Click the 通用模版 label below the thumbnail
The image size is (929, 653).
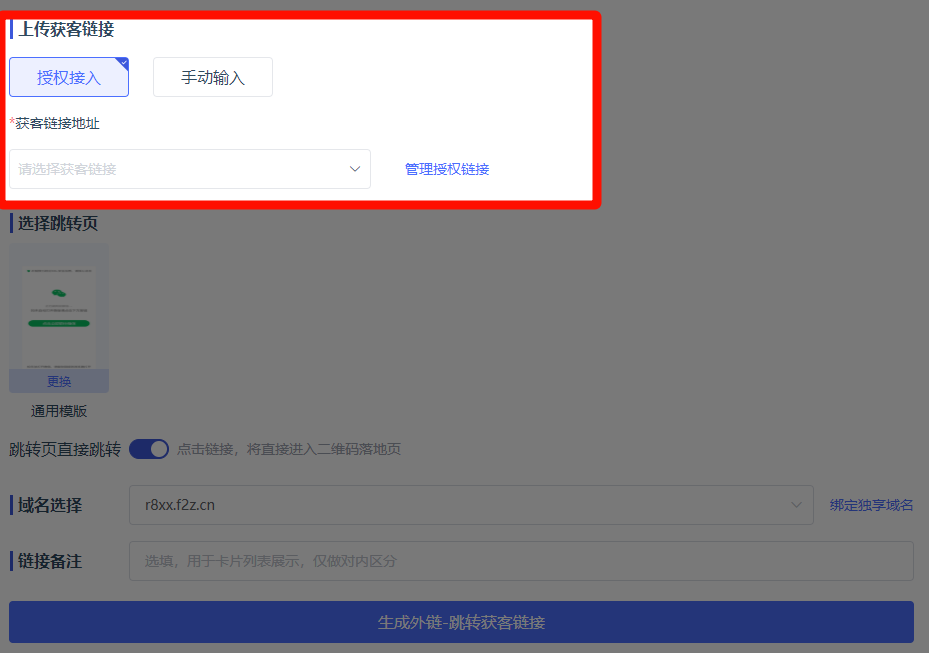click(x=59, y=411)
